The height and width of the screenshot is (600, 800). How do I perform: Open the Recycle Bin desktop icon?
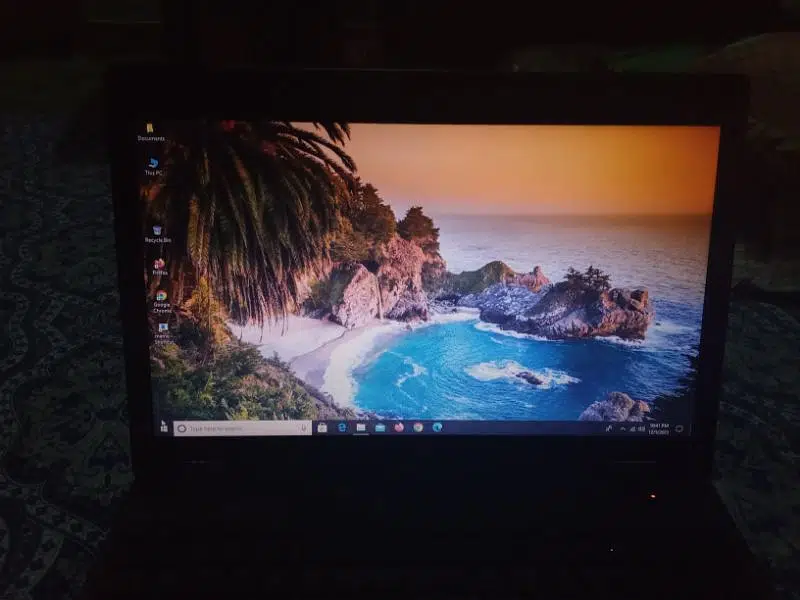[157, 232]
